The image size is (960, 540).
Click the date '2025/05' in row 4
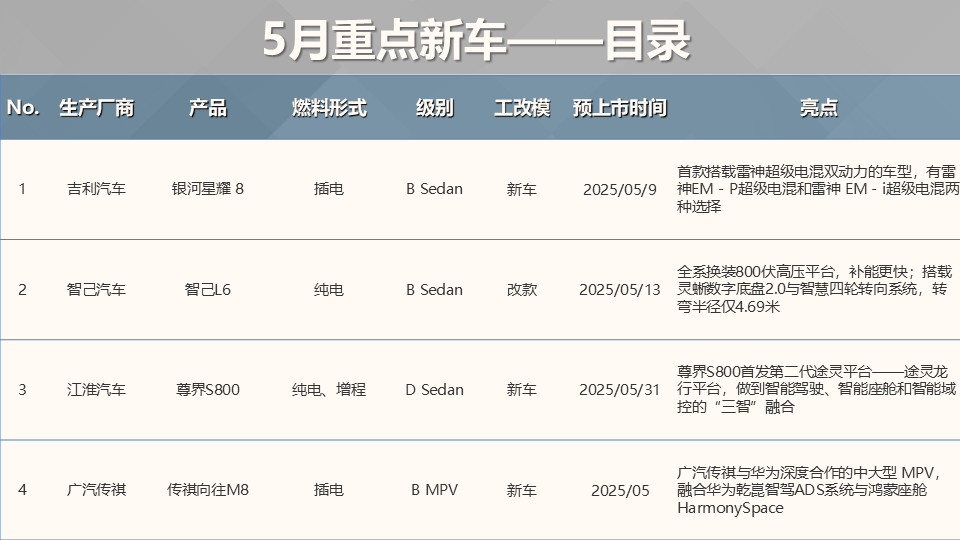click(x=620, y=490)
